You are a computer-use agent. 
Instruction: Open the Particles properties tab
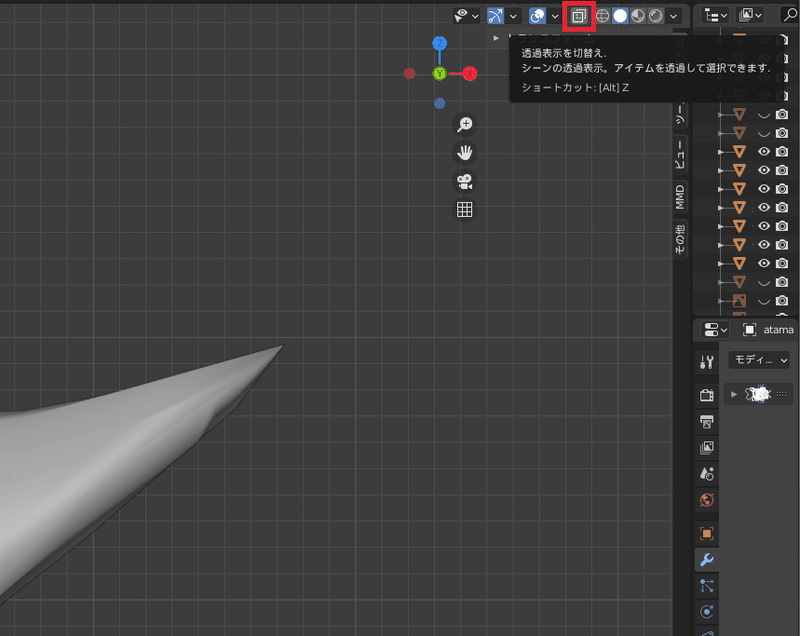(x=707, y=586)
